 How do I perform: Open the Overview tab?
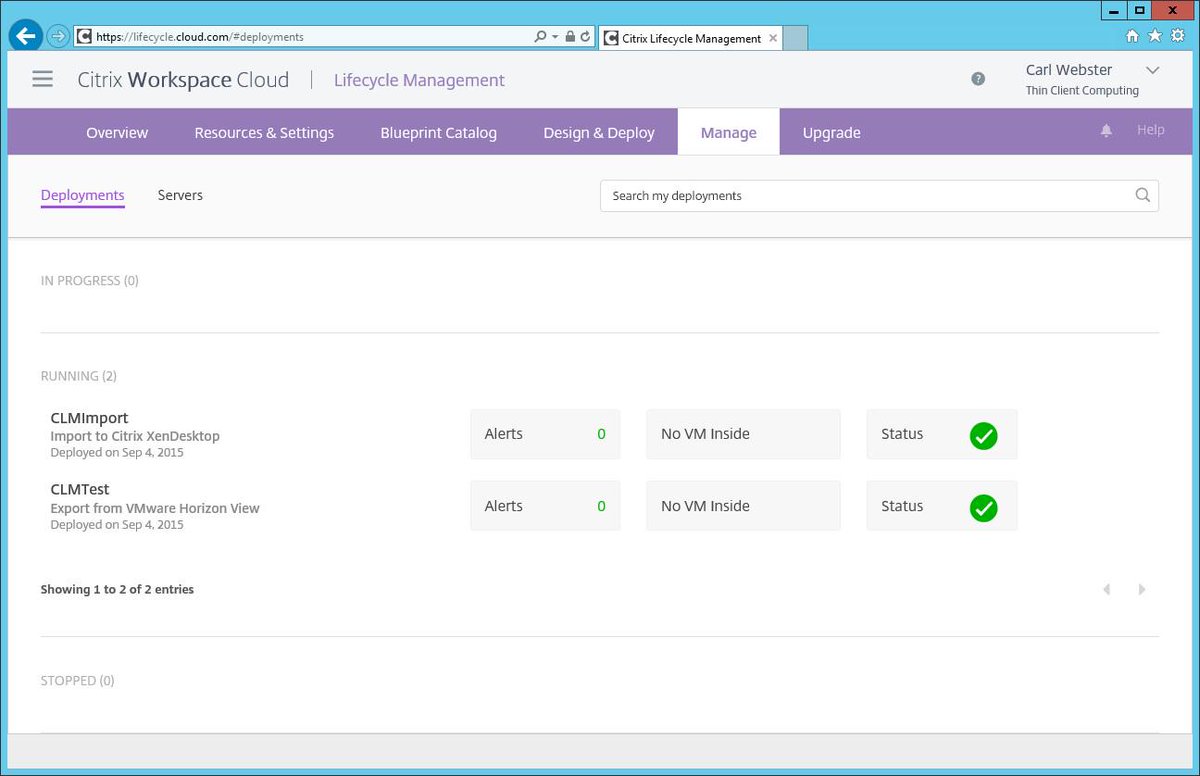[x=117, y=132]
